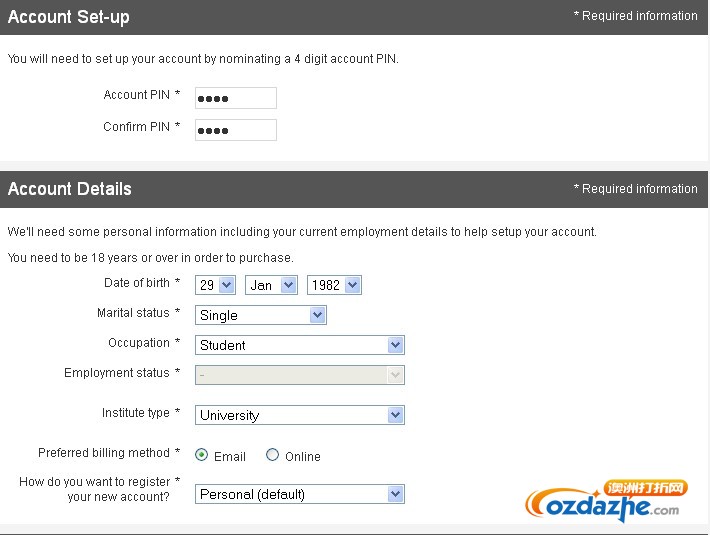Click the Account Details section header
This screenshot has height=535, width=710.
(x=354, y=189)
